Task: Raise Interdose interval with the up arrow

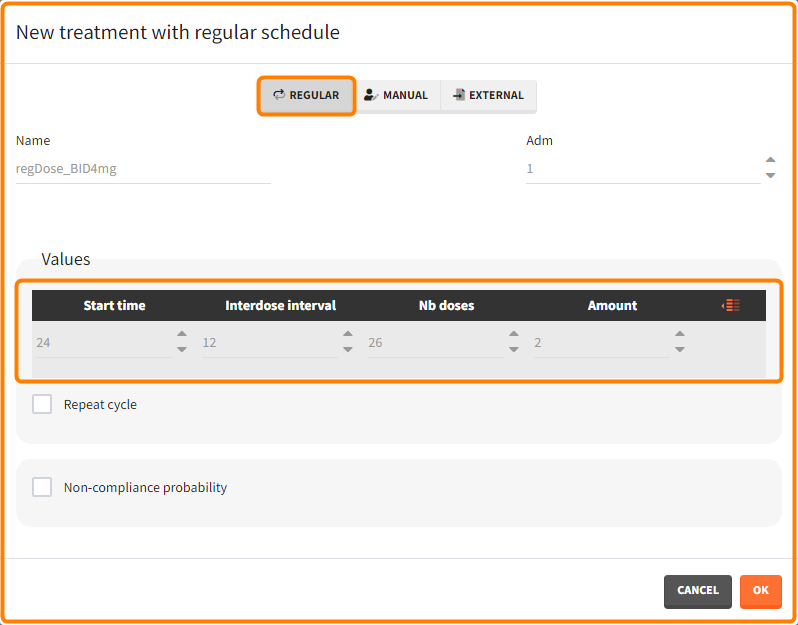Action: click(347, 335)
